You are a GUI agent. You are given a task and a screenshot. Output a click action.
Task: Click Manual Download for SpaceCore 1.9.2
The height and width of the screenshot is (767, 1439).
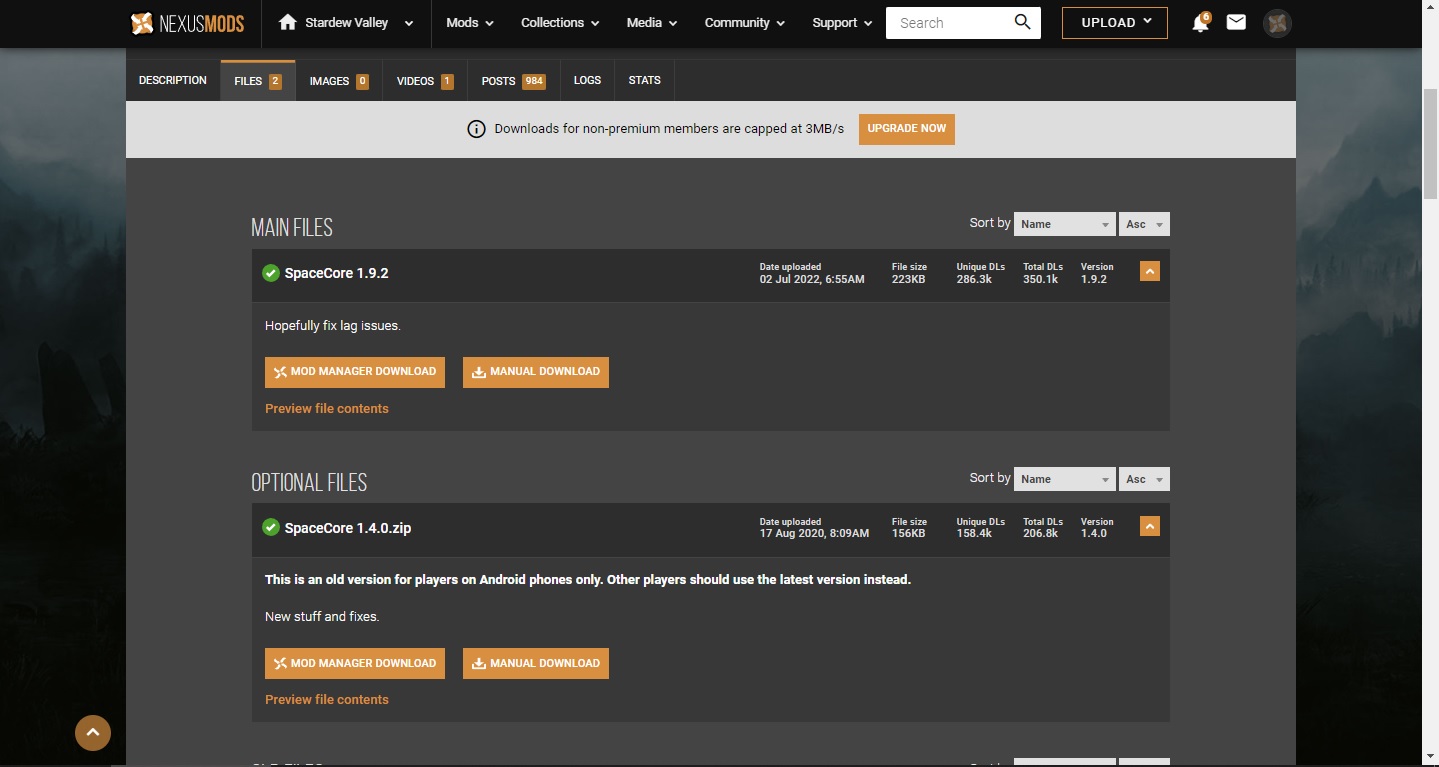(x=536, y=372)
